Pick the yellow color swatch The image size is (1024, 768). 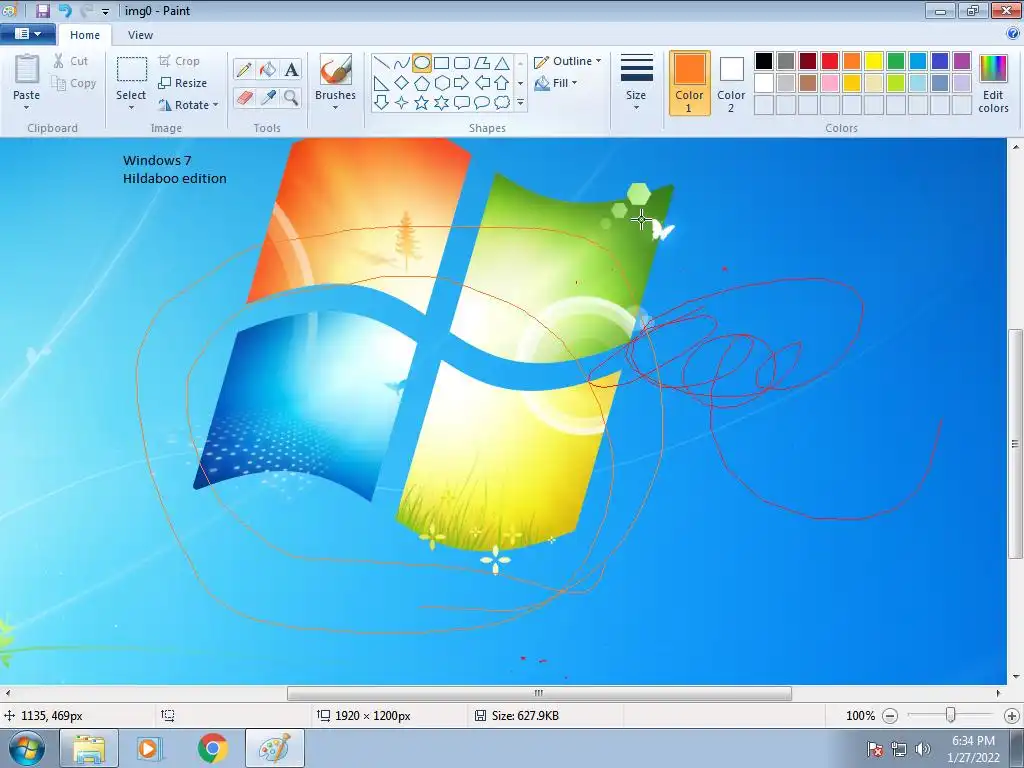(874, 61)
